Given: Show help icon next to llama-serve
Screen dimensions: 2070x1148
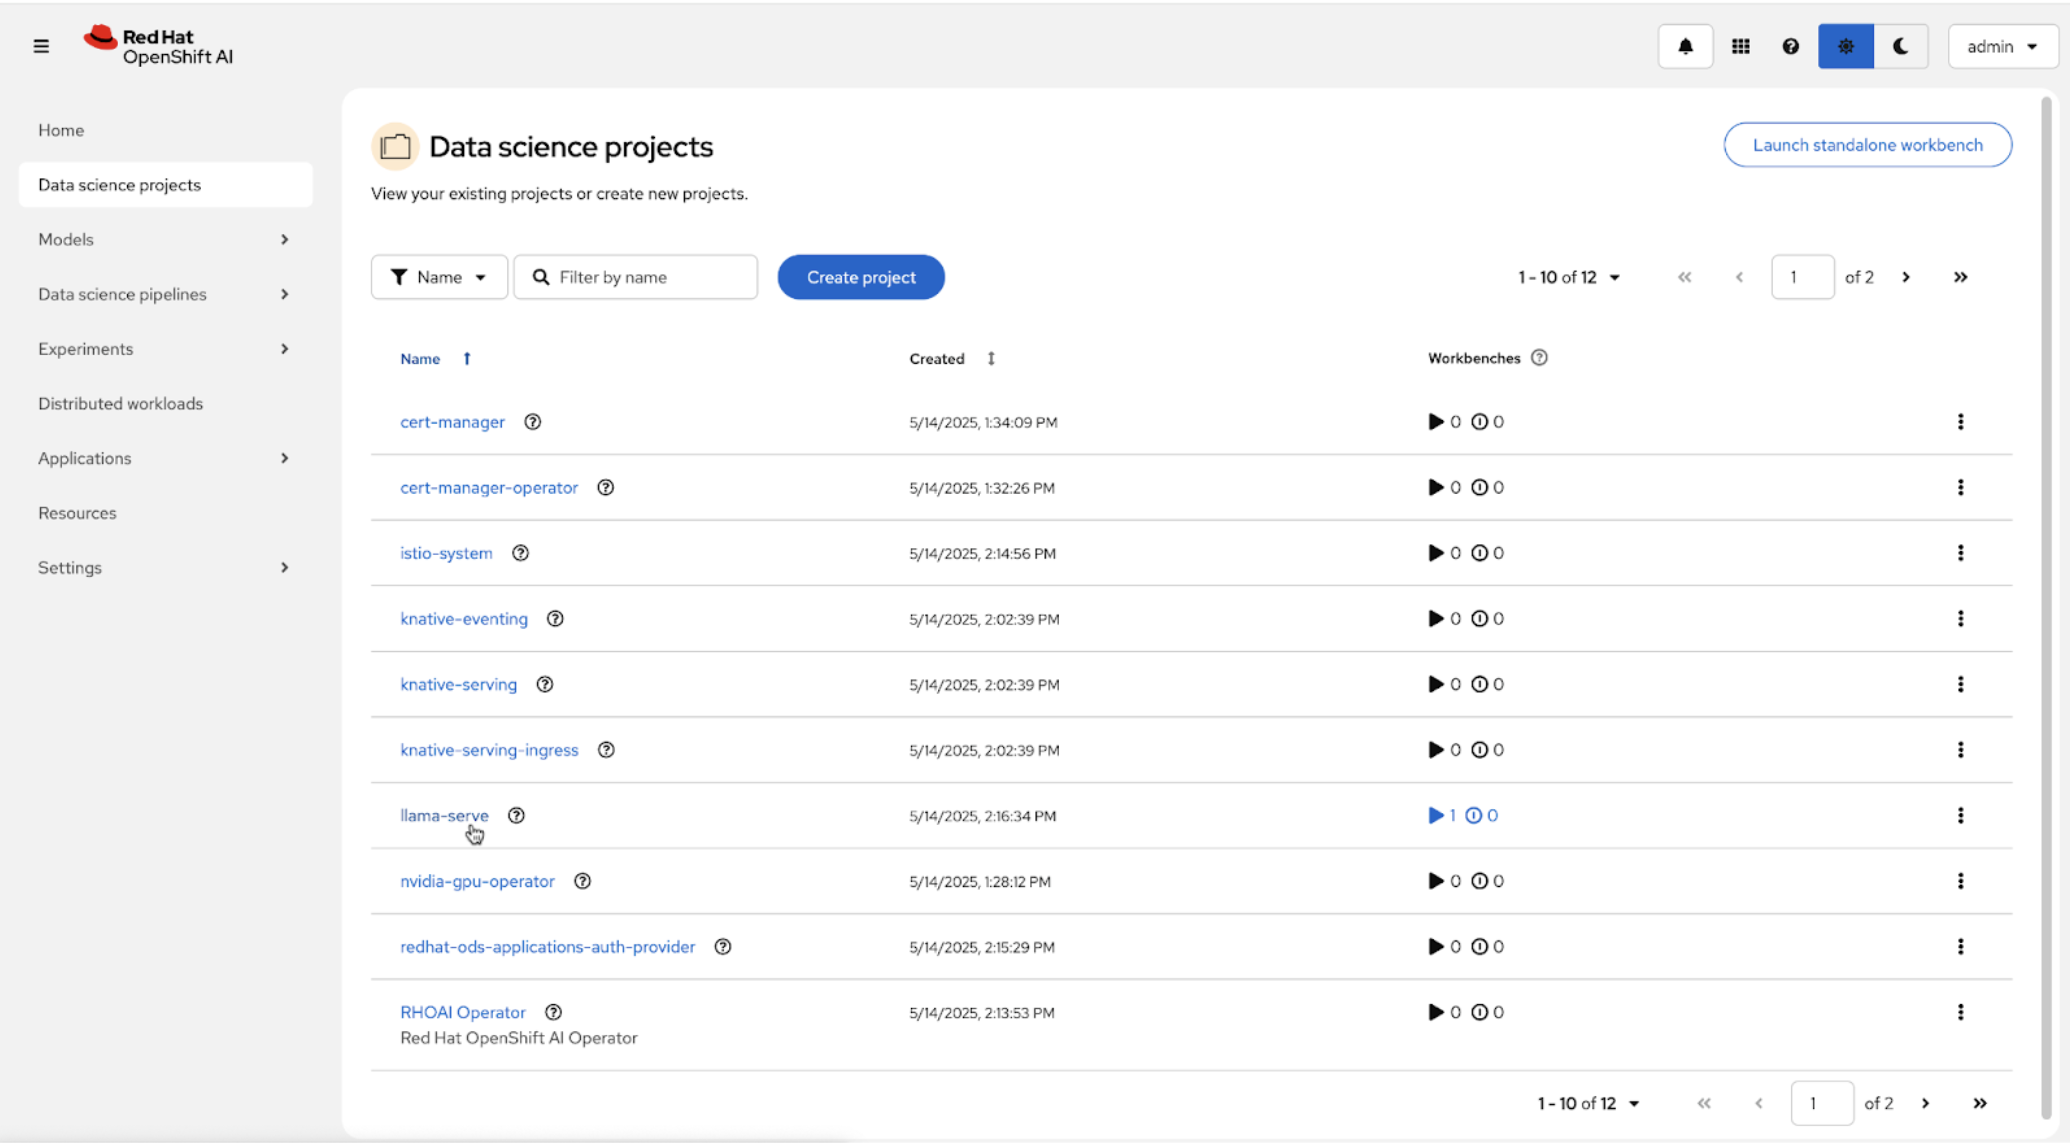Looking at the screenshot, I should coord(516,816).
